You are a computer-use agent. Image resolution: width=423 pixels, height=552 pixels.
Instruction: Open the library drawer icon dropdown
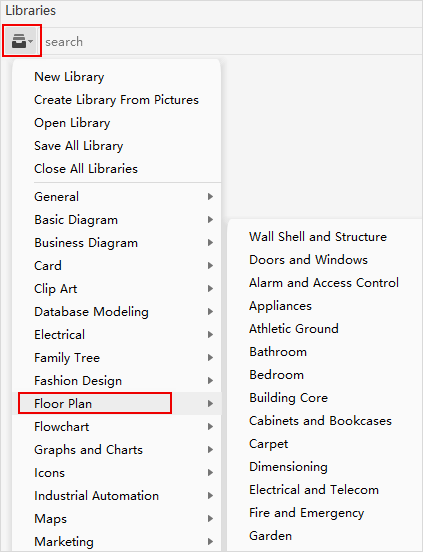pos(22,40)
